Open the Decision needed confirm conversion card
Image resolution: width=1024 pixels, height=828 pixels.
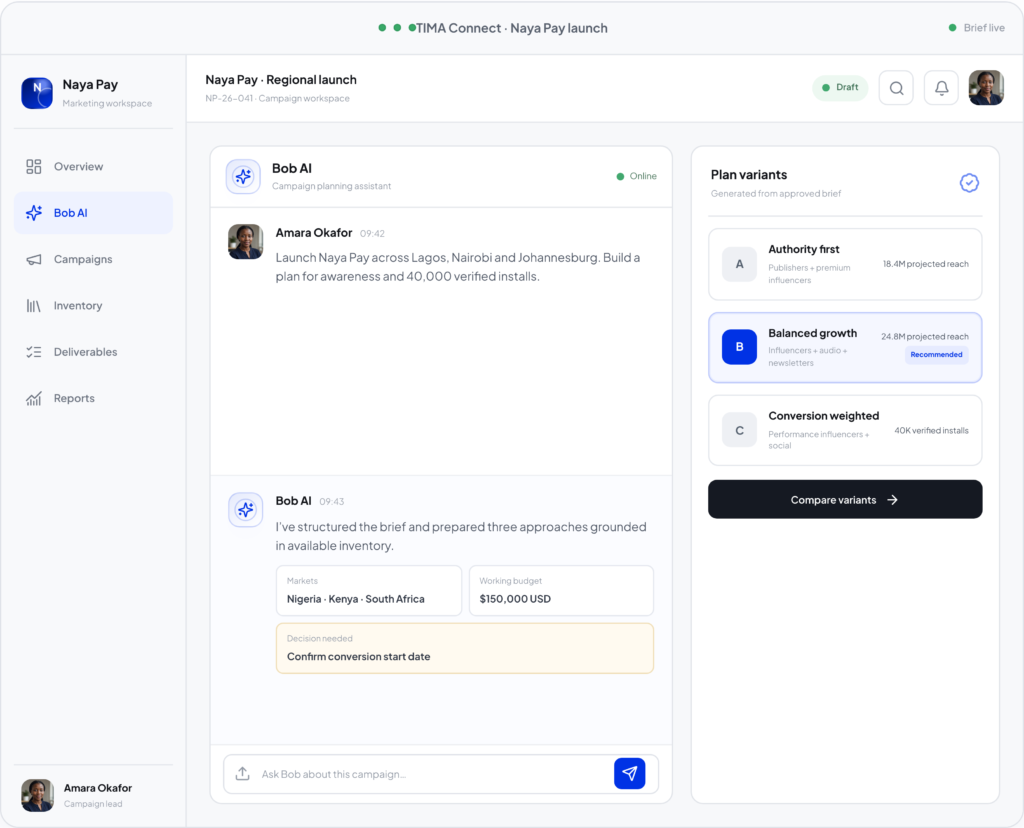coord(465,648)
